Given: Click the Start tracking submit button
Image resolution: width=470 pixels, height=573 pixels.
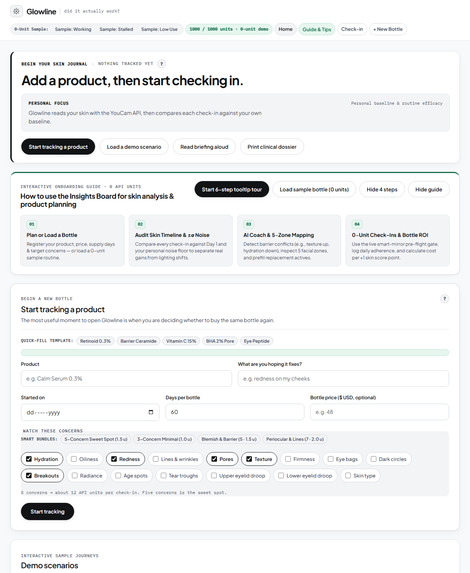Looking at the screenshot, I should click(48, 512).
